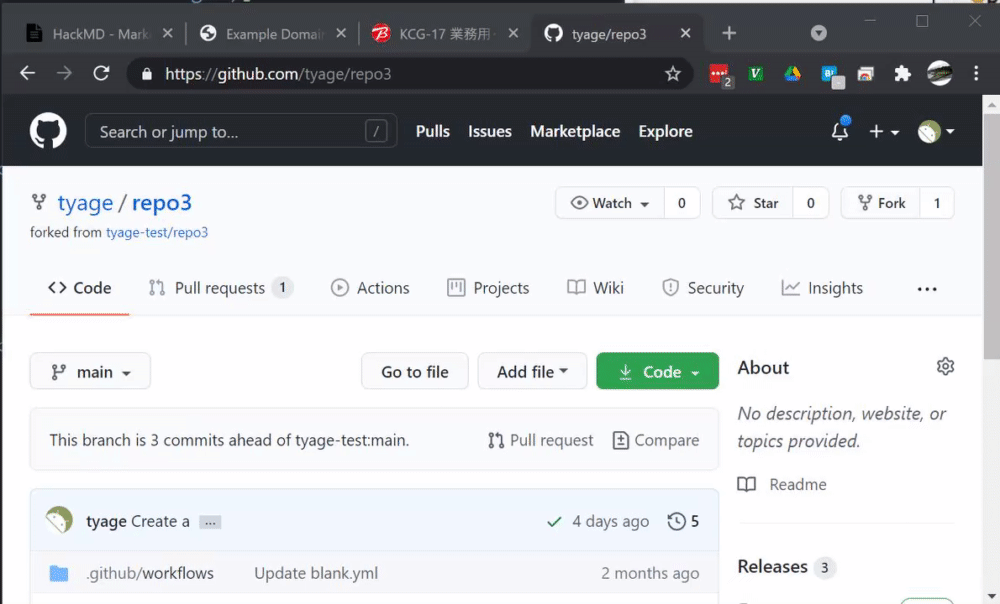The image size is (1000, 604).
Task: Open the red extension with badge 2
Action: pos(720,75)
